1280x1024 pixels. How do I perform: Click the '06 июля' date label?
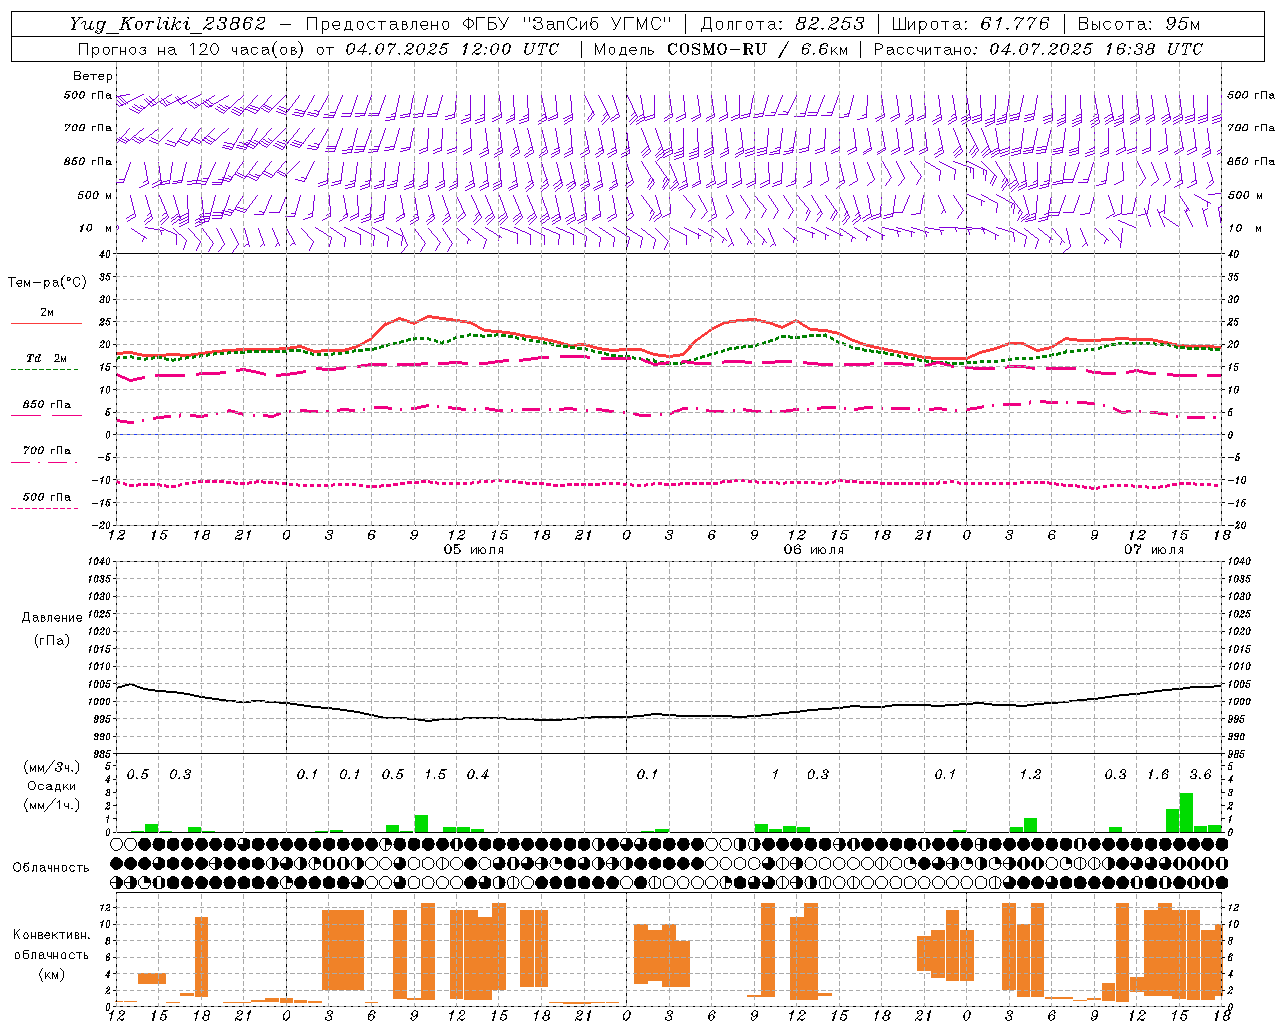pos(813,550)
